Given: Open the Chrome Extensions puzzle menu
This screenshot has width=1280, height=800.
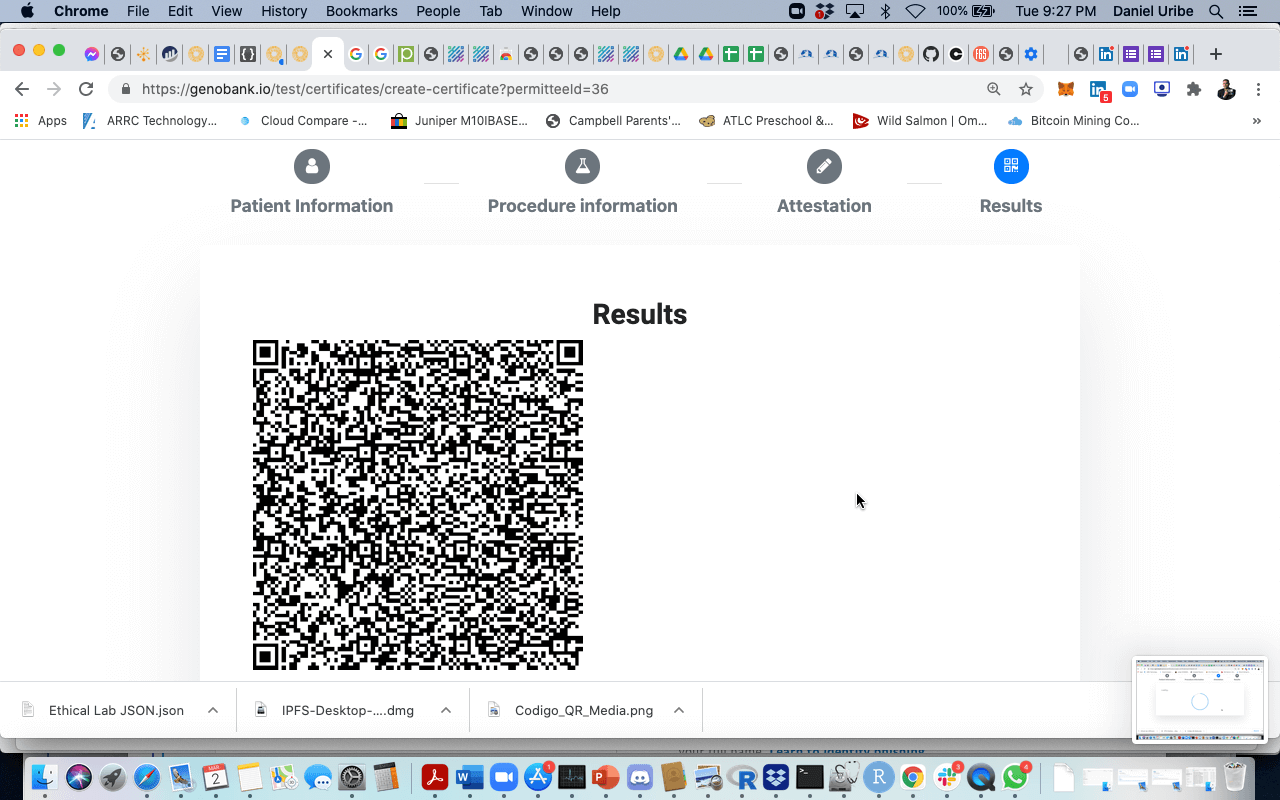Looking at the screenshot, I should [1194, 89].
